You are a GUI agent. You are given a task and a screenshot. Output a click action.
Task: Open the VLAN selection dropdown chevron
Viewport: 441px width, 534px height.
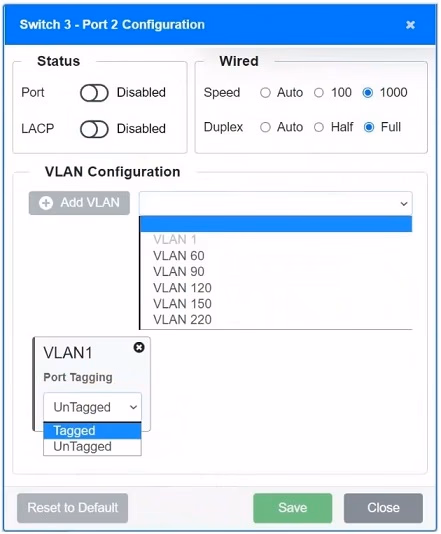pyautogui.click(x=404, y=204)
